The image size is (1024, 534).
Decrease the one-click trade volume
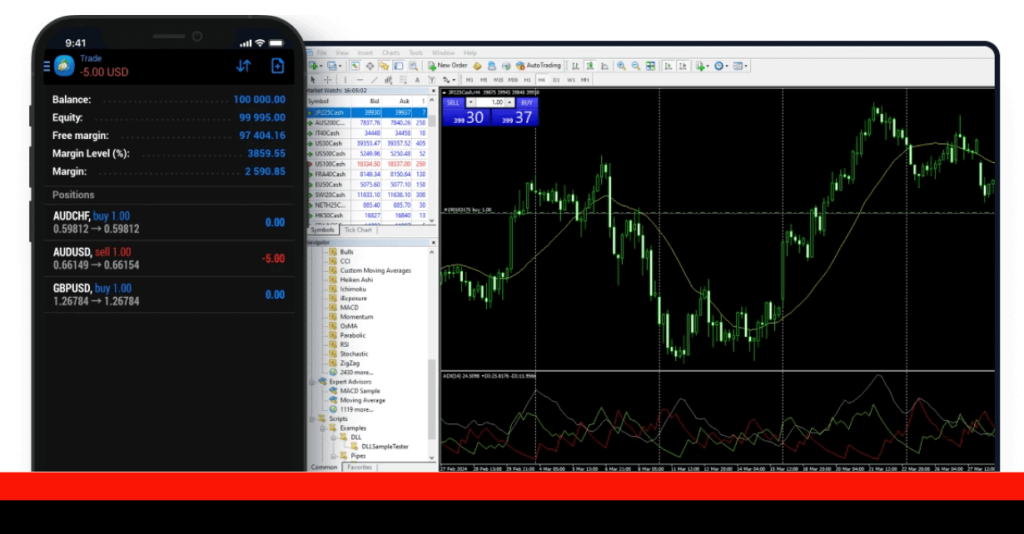click(x=470, y=102)
